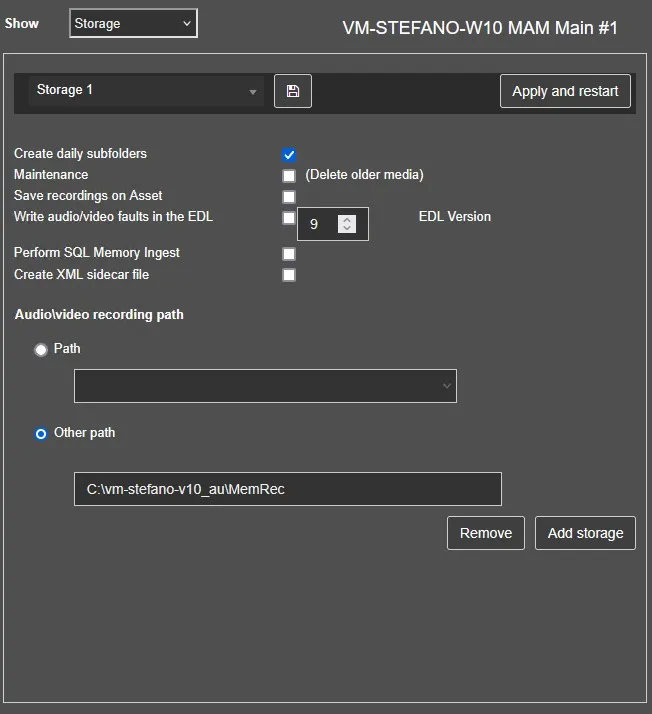Click the floppy disk save icon
Image resolution: width=652 pixels, height=714 pixels.
click(x=292, y=91)
